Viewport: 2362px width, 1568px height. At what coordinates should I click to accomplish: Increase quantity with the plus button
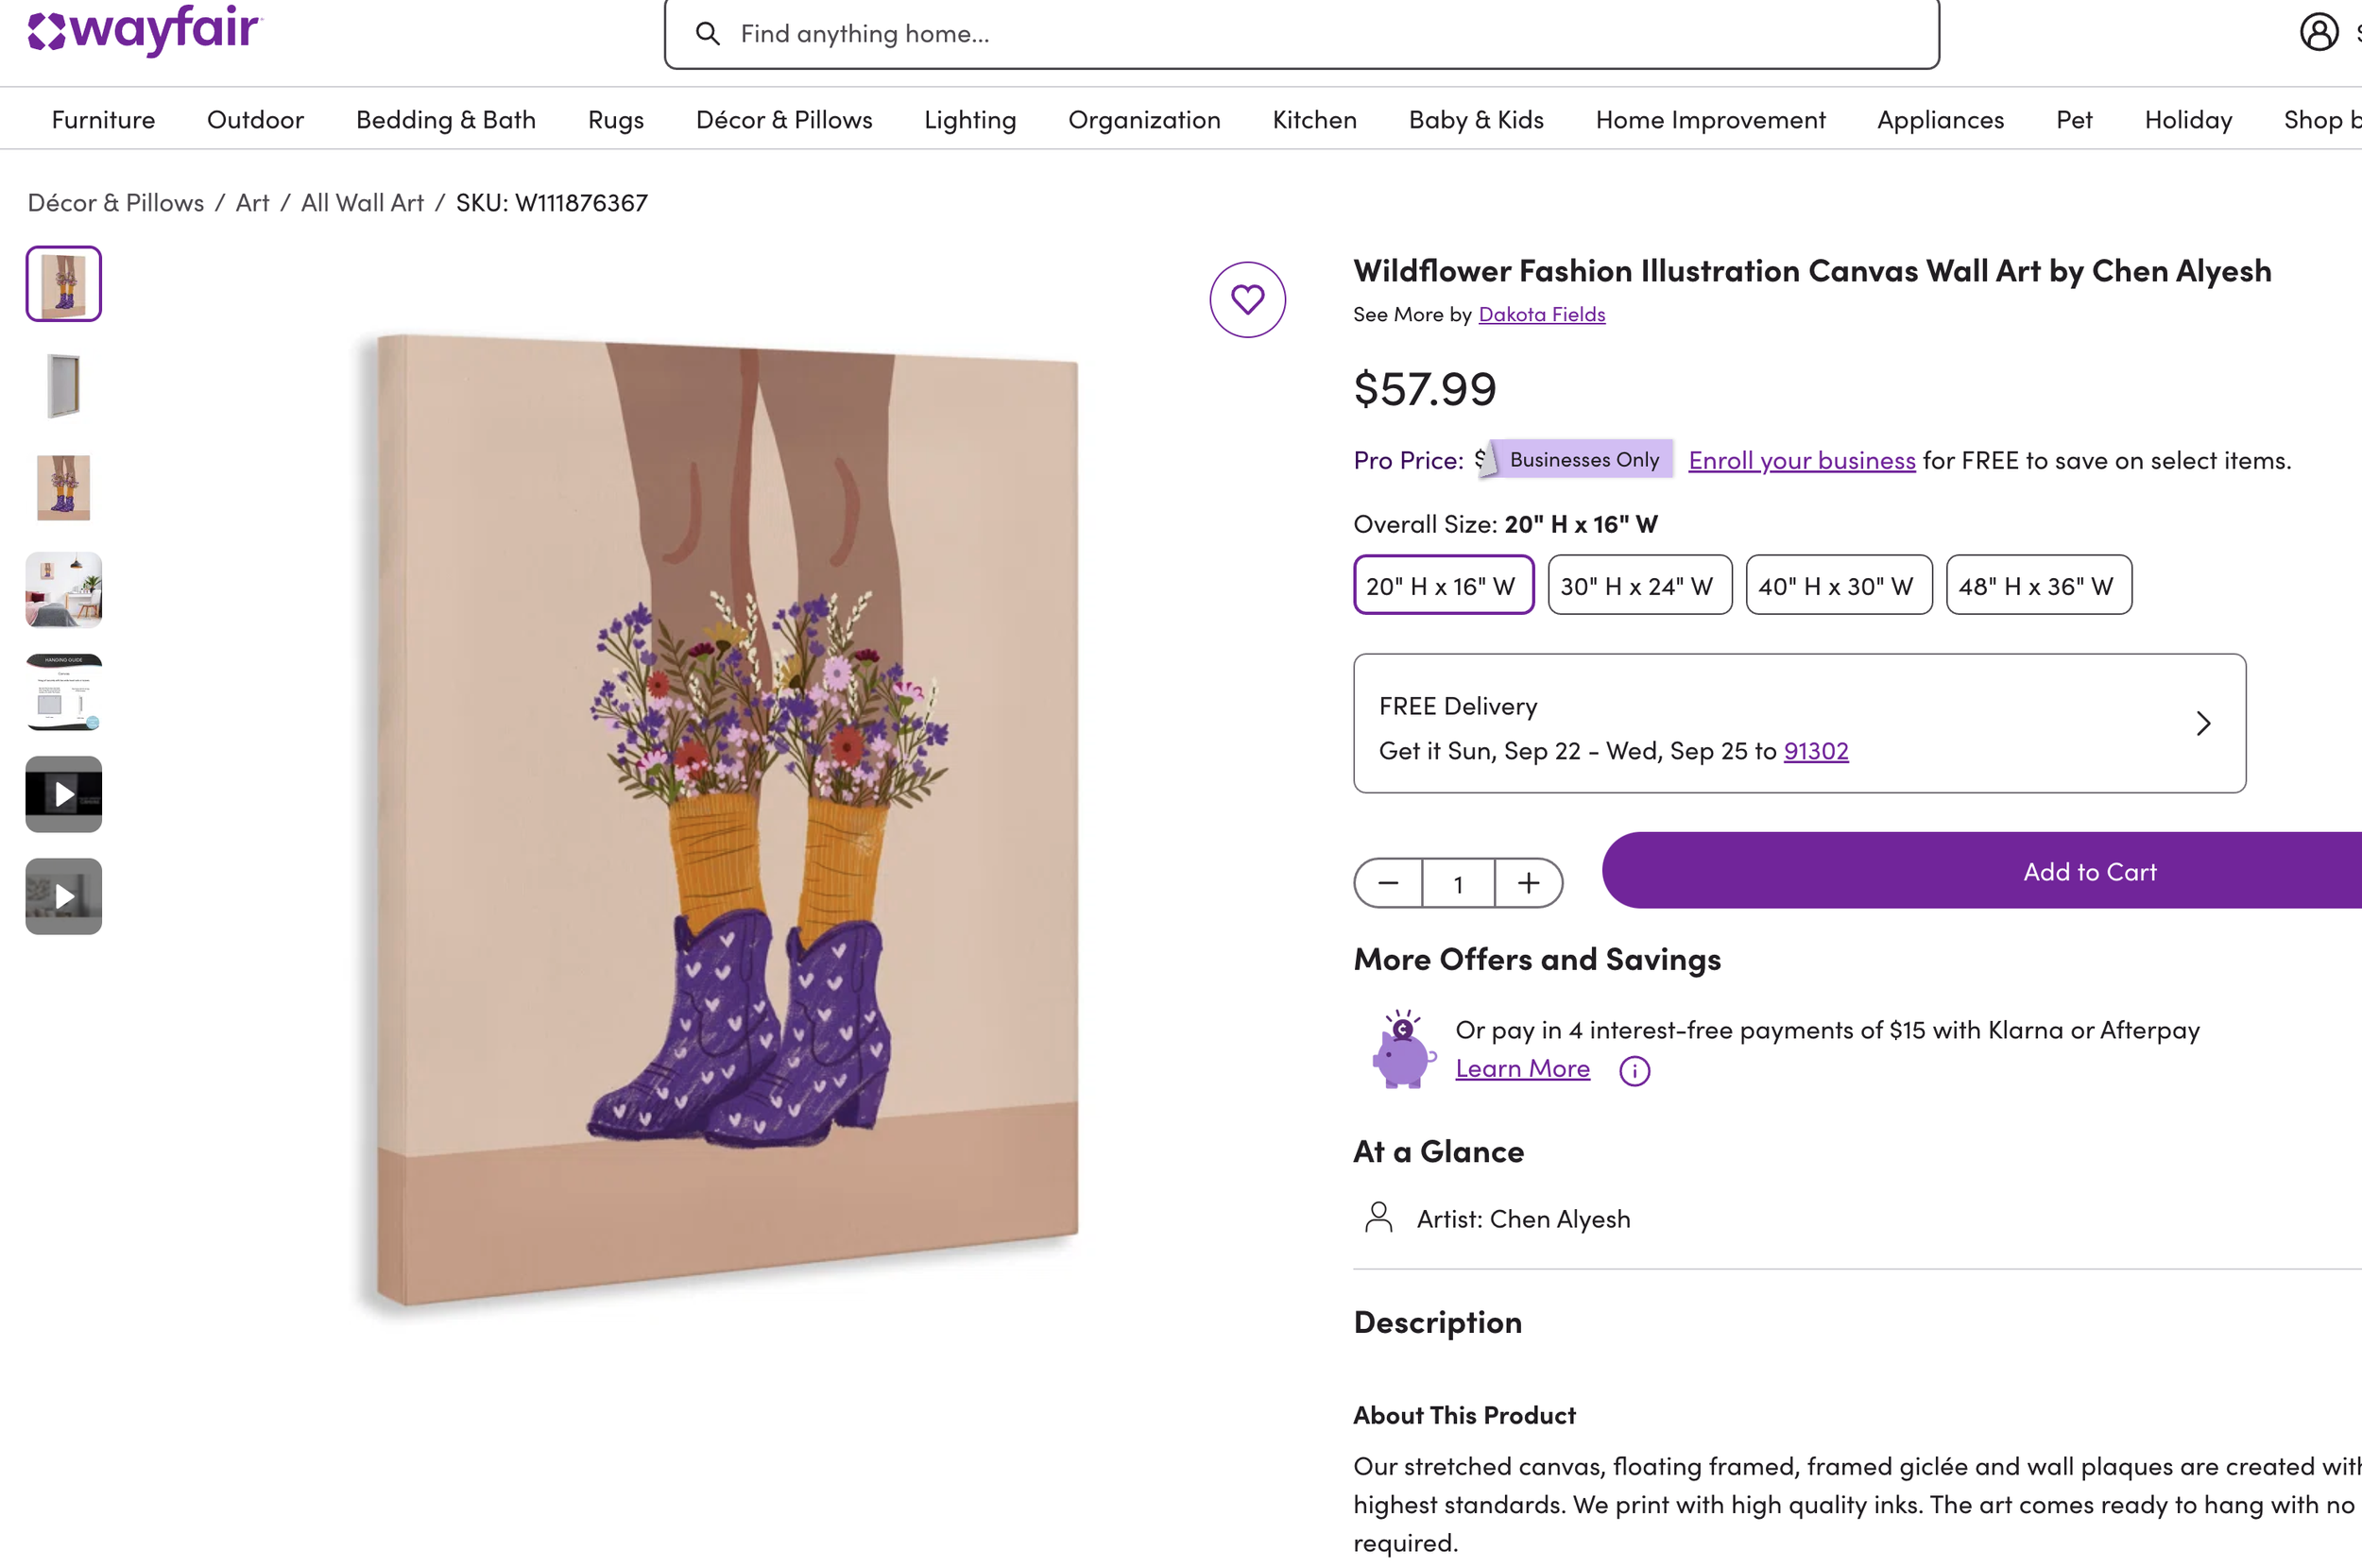(x=1527, y=883)
